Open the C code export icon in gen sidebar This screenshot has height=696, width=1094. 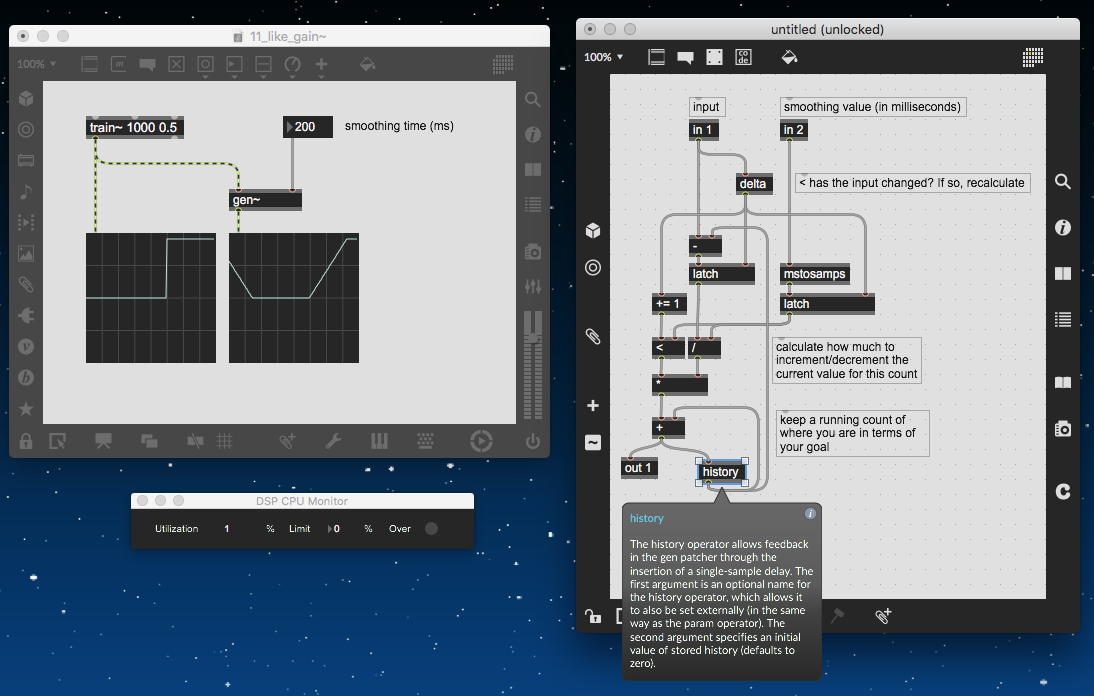coord(1063,492)
